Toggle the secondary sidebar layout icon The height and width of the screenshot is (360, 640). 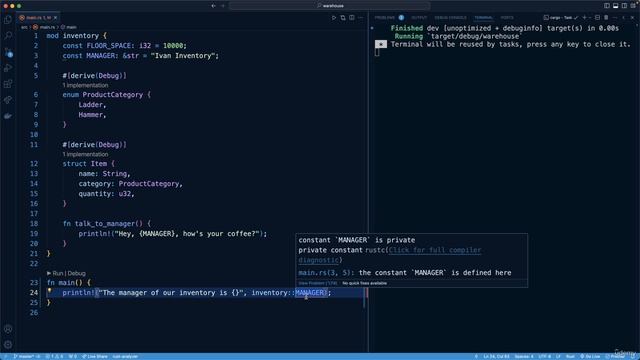tap(624, 6)
